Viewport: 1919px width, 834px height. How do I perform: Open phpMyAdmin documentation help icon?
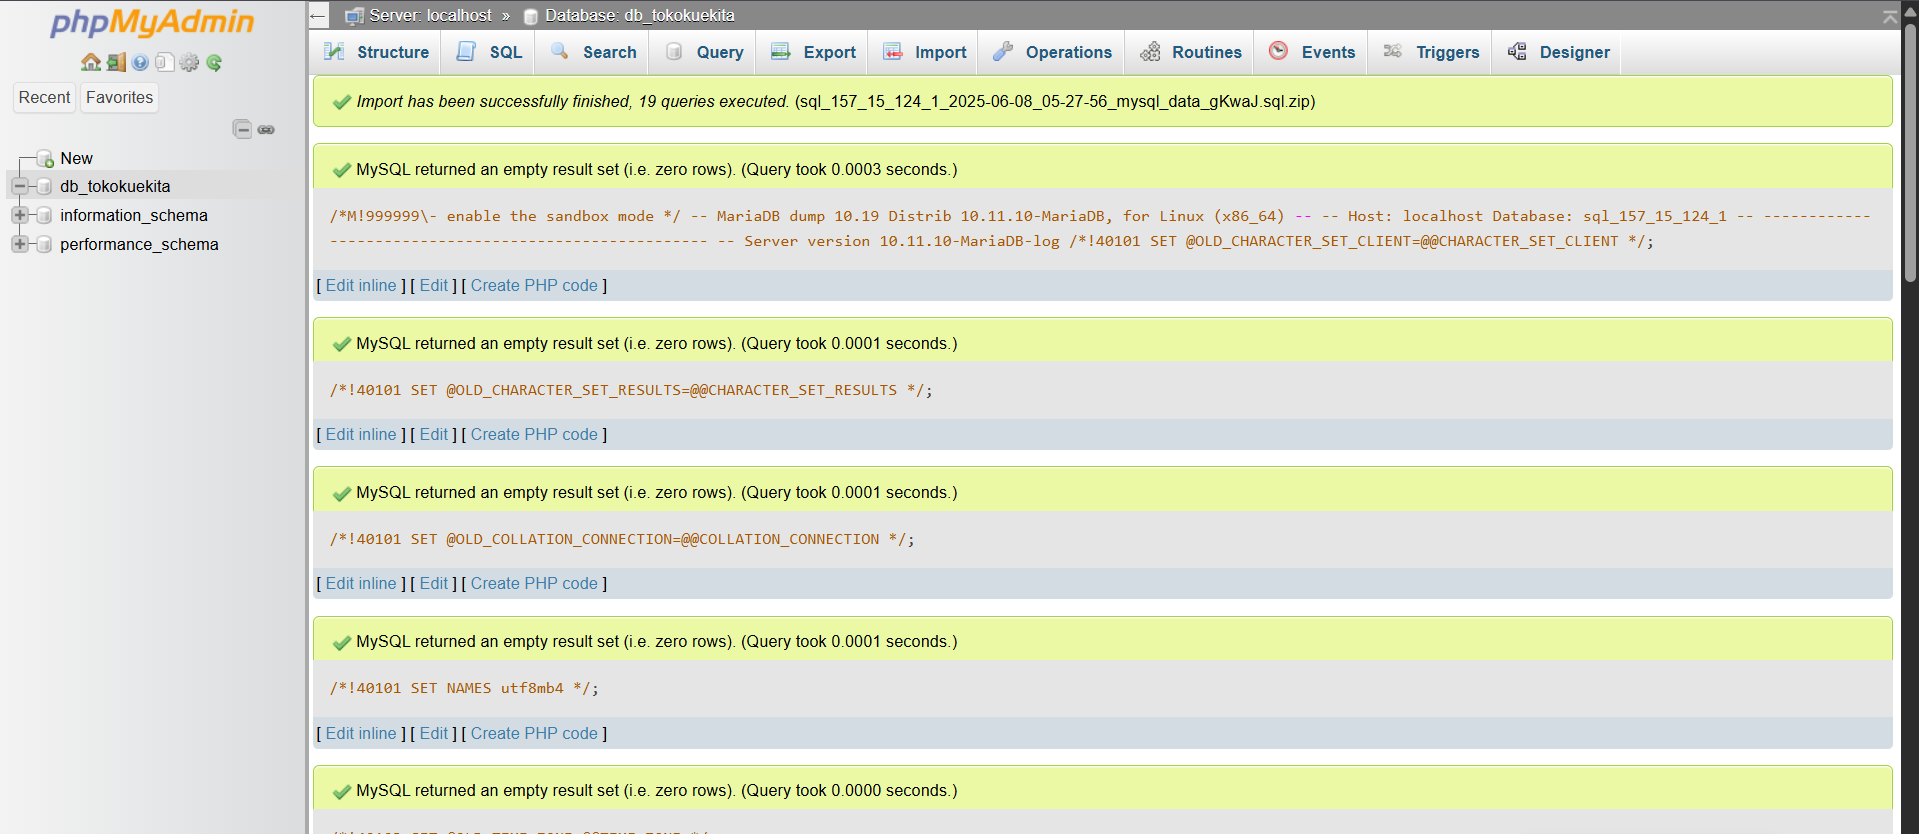(x=140, y=63)
